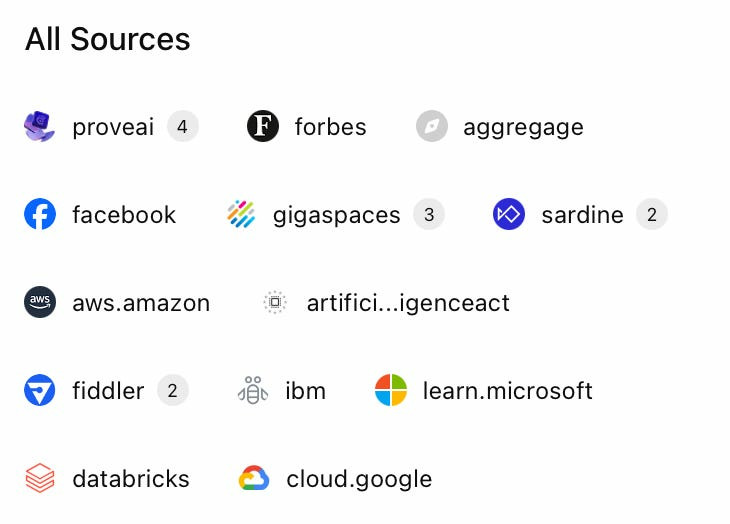730x524 pixels.
Task: Click the fiddler count badge 2
Action: 172,390
